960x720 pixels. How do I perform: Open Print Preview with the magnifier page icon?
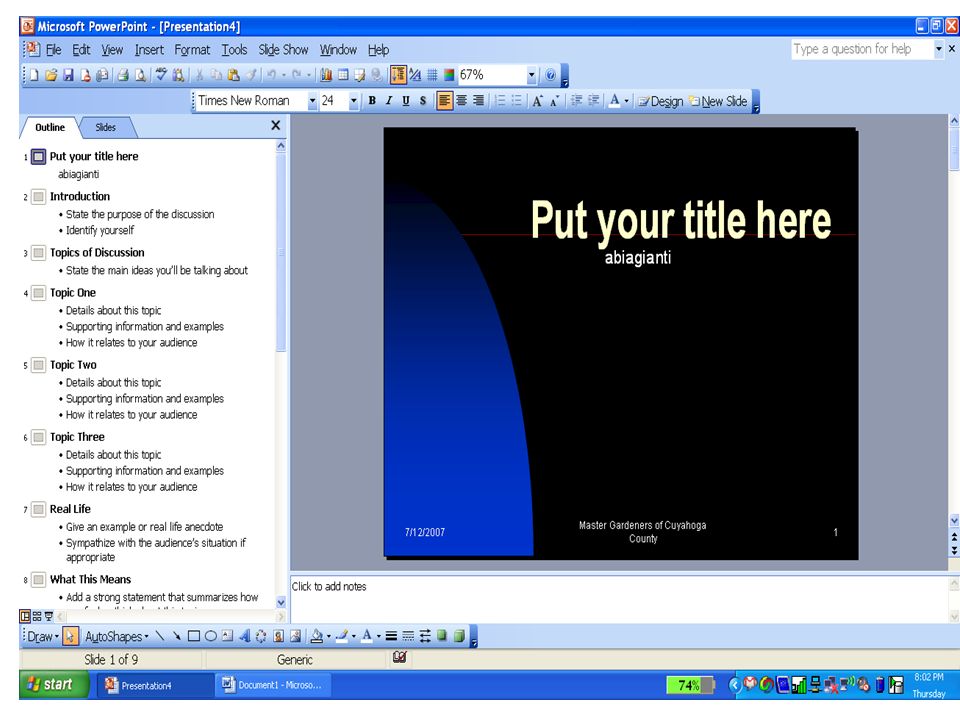pyautogui.click(x=140, y=75)
